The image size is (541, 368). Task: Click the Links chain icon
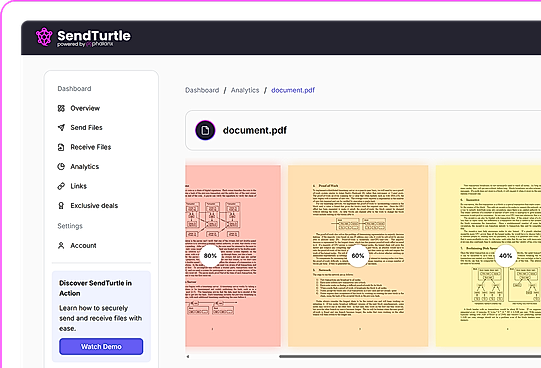[x=61, y=186]
